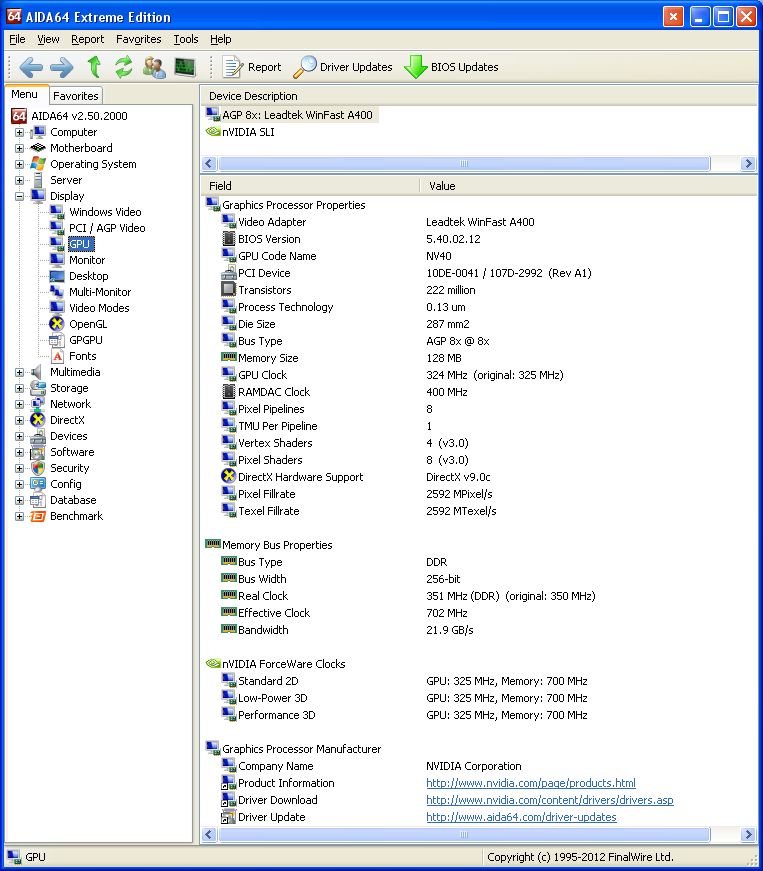Open the nvidia.com drivers.asp link
Image resolution: width=763 pixels, height=871 pixels.
coord(550,800)
